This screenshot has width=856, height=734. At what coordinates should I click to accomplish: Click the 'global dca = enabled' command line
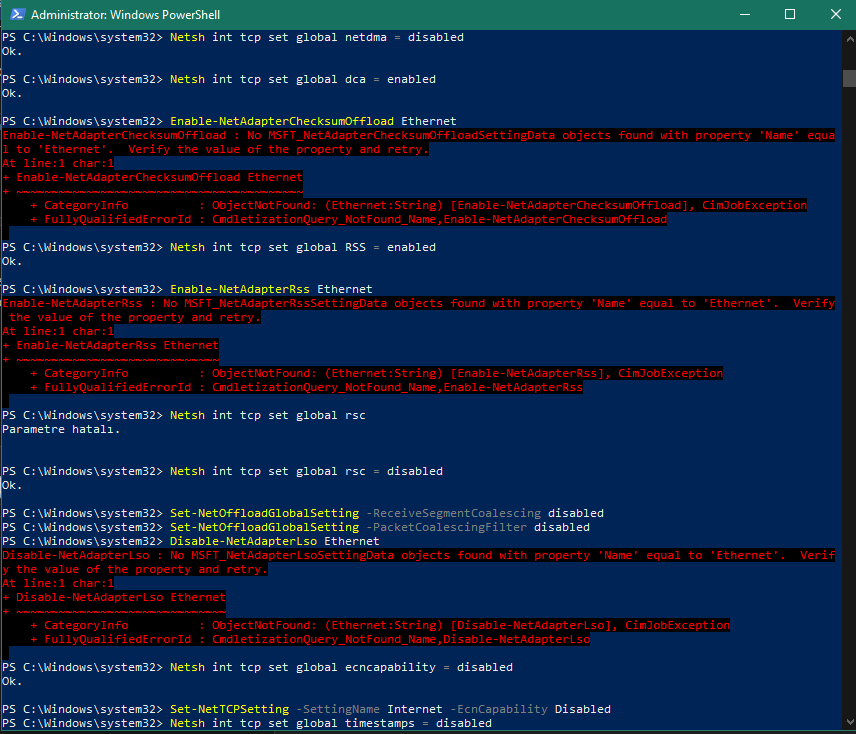click(x=219, y=79)
